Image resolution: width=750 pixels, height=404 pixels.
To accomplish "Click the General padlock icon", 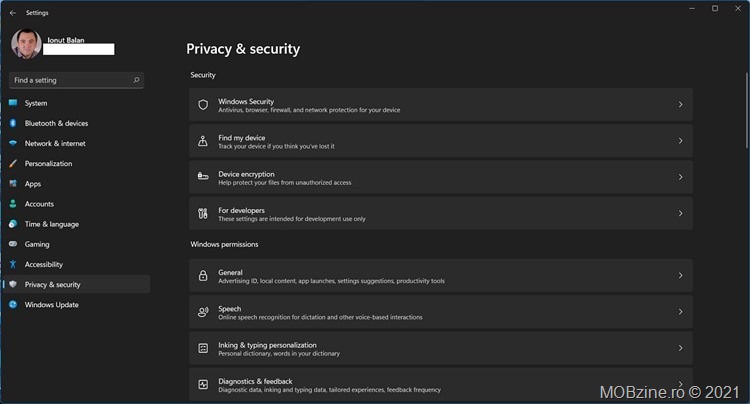I will point(203,275).
